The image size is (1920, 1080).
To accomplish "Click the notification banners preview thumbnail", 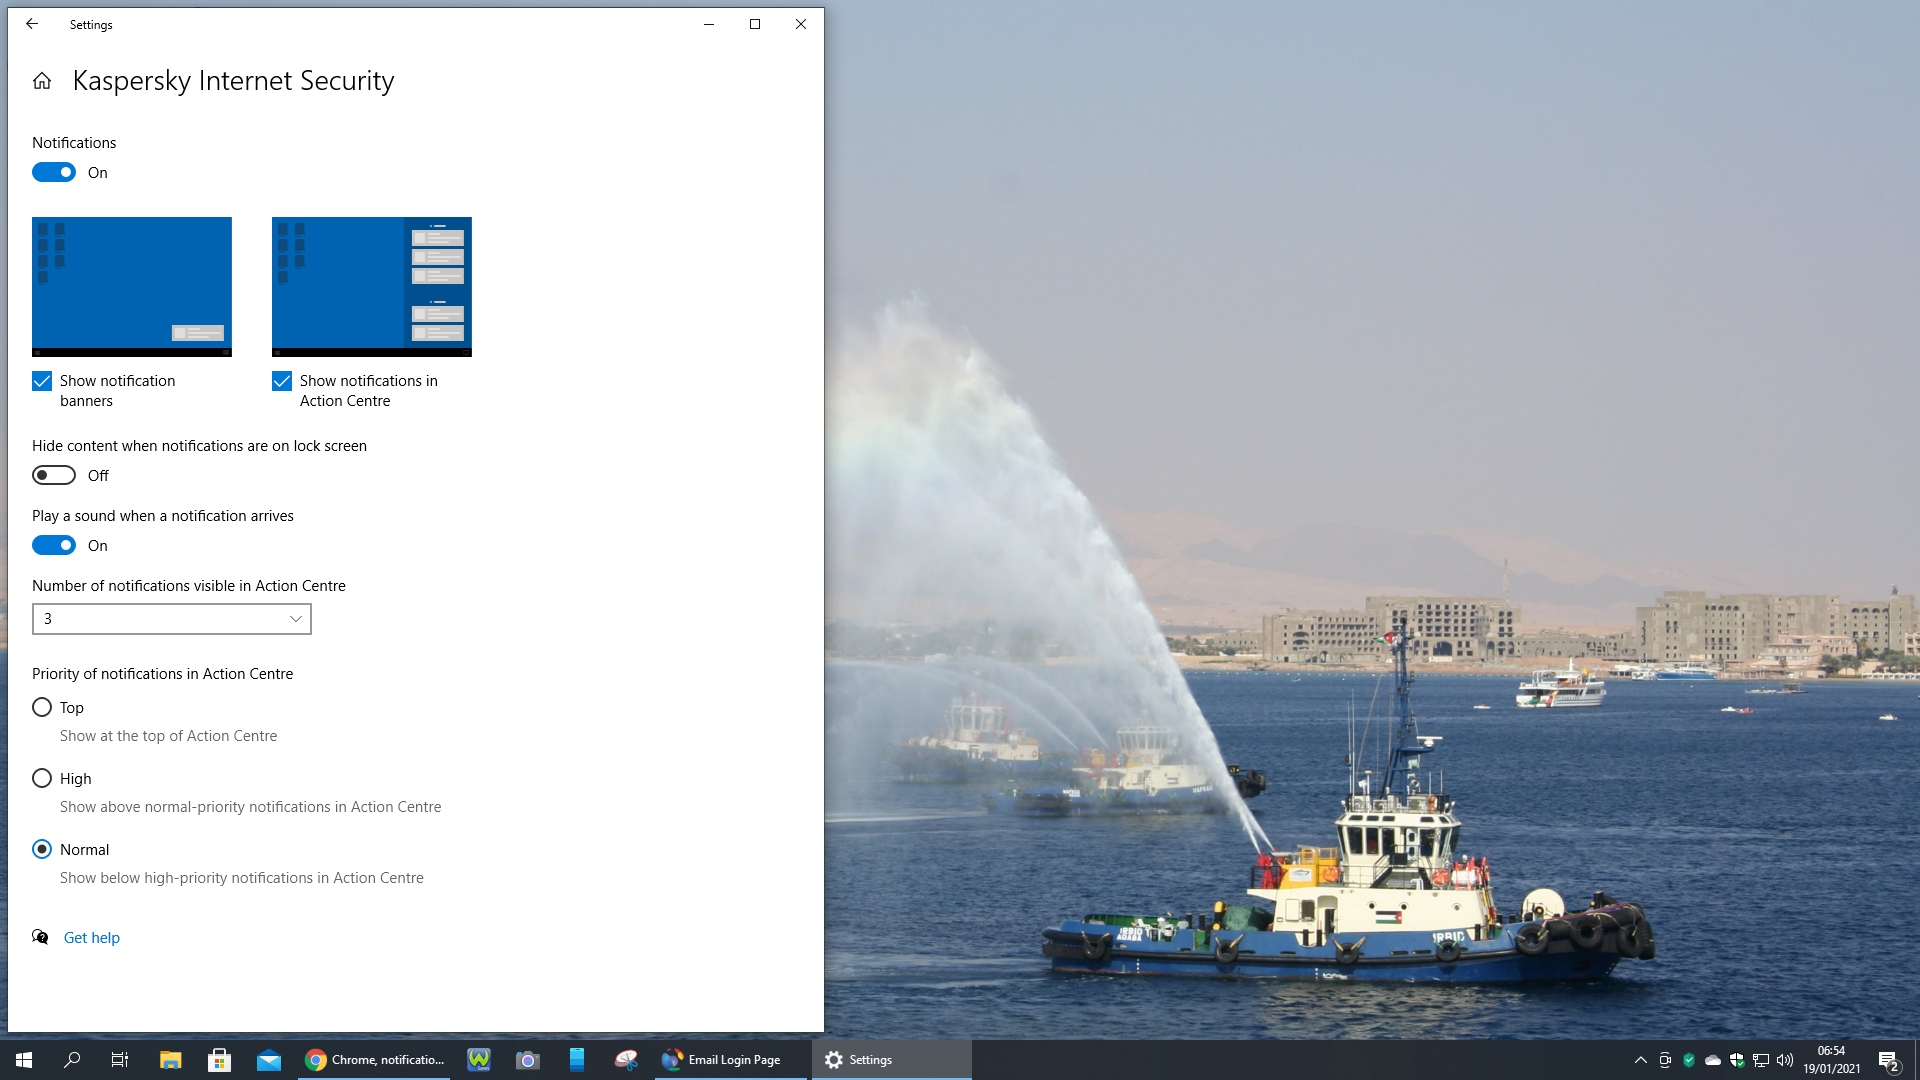I will point(132,287).
